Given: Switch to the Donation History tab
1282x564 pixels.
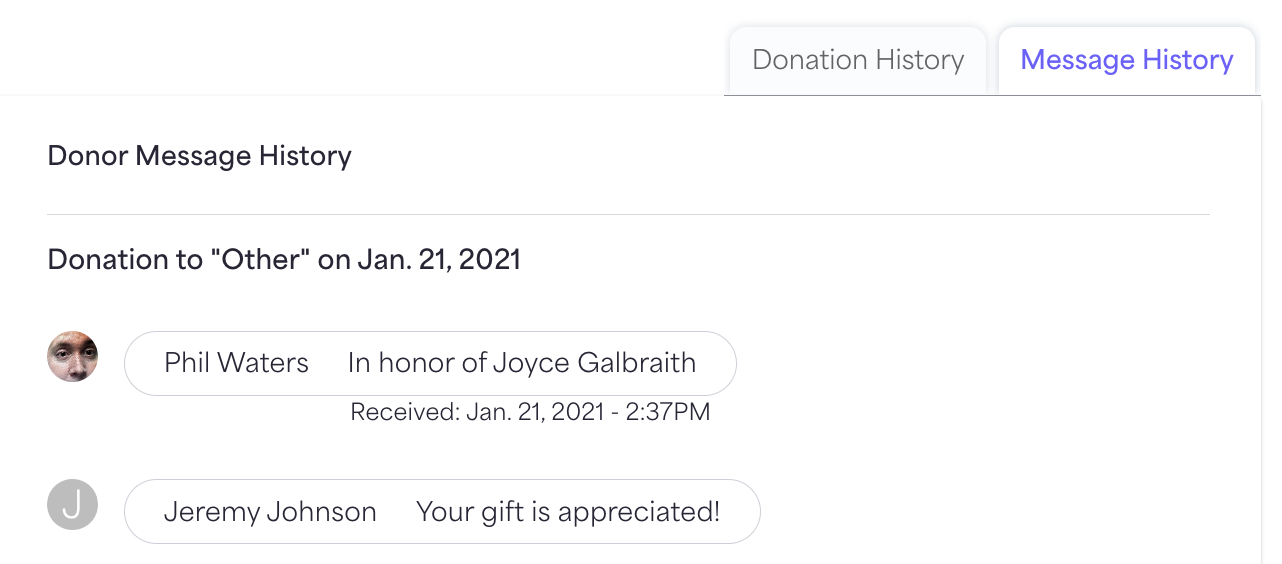Looking at the screenshot, I should tap(858, 60).
